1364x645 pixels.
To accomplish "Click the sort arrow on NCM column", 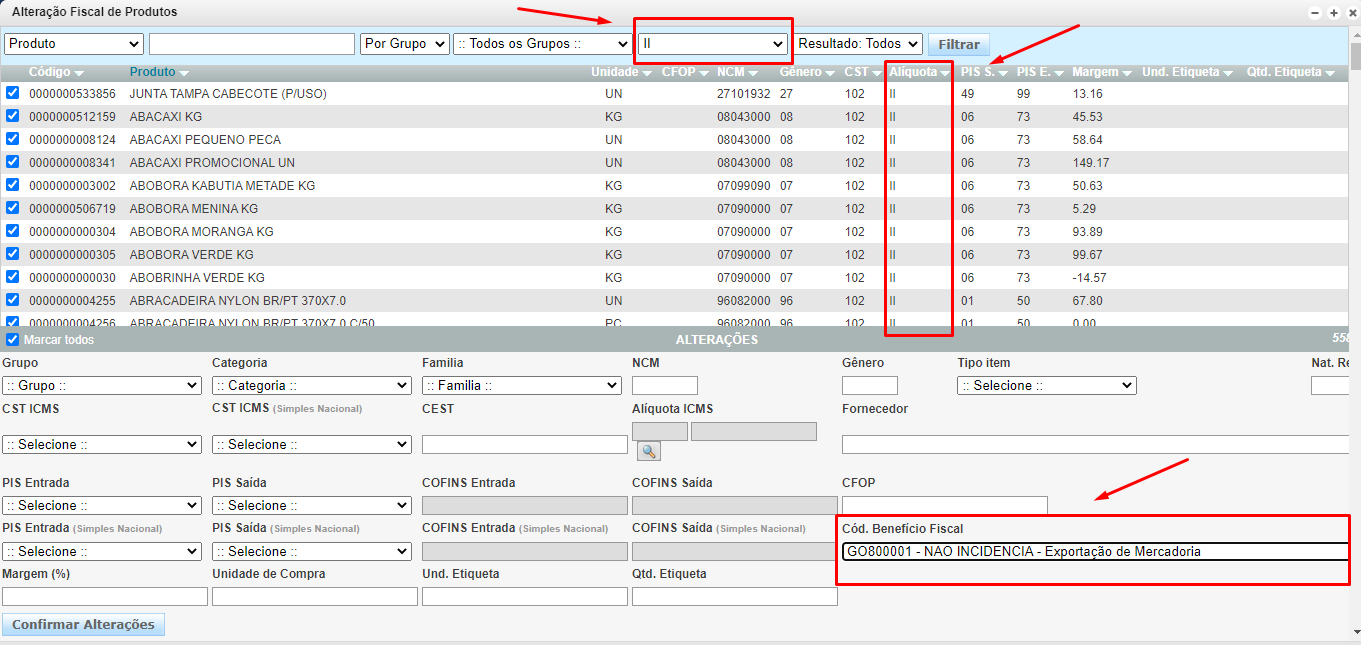I will [x=752, y=73].
